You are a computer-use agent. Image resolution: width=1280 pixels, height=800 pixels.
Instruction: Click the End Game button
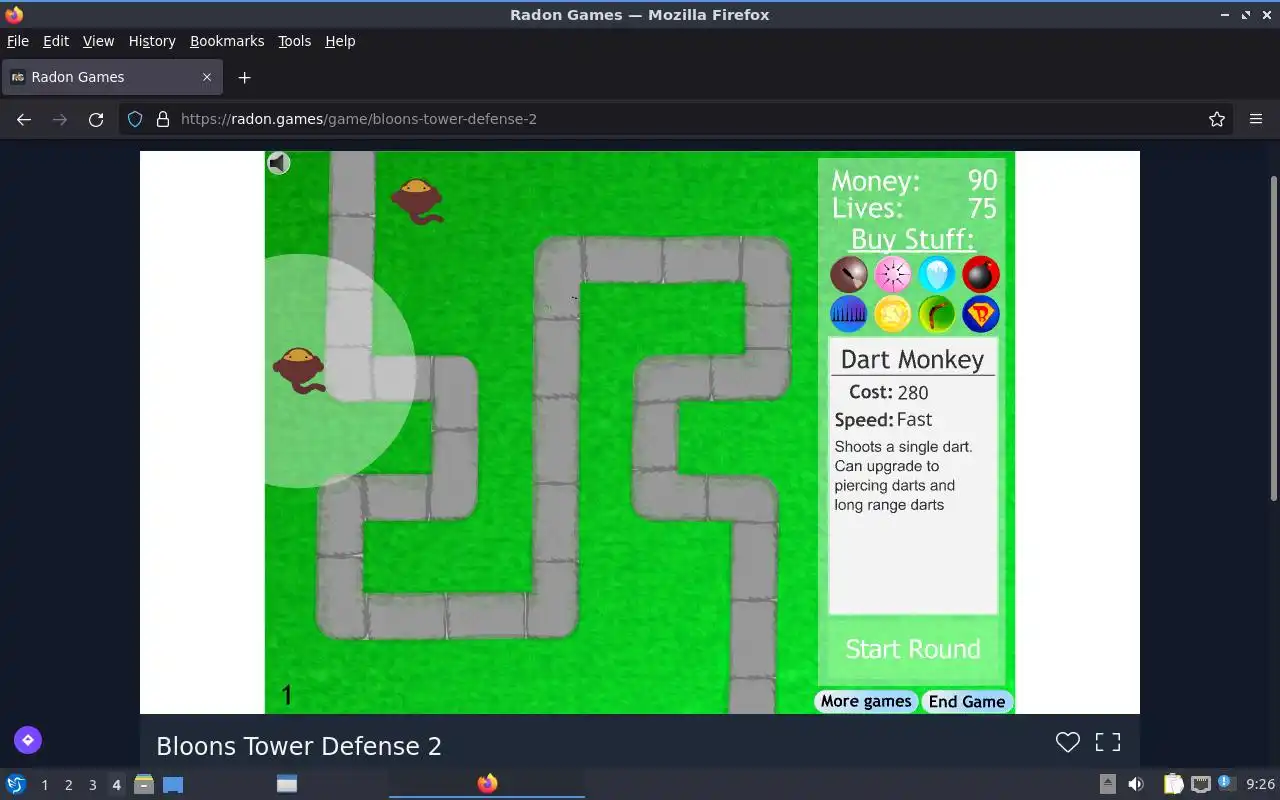[x=967, y=702]
